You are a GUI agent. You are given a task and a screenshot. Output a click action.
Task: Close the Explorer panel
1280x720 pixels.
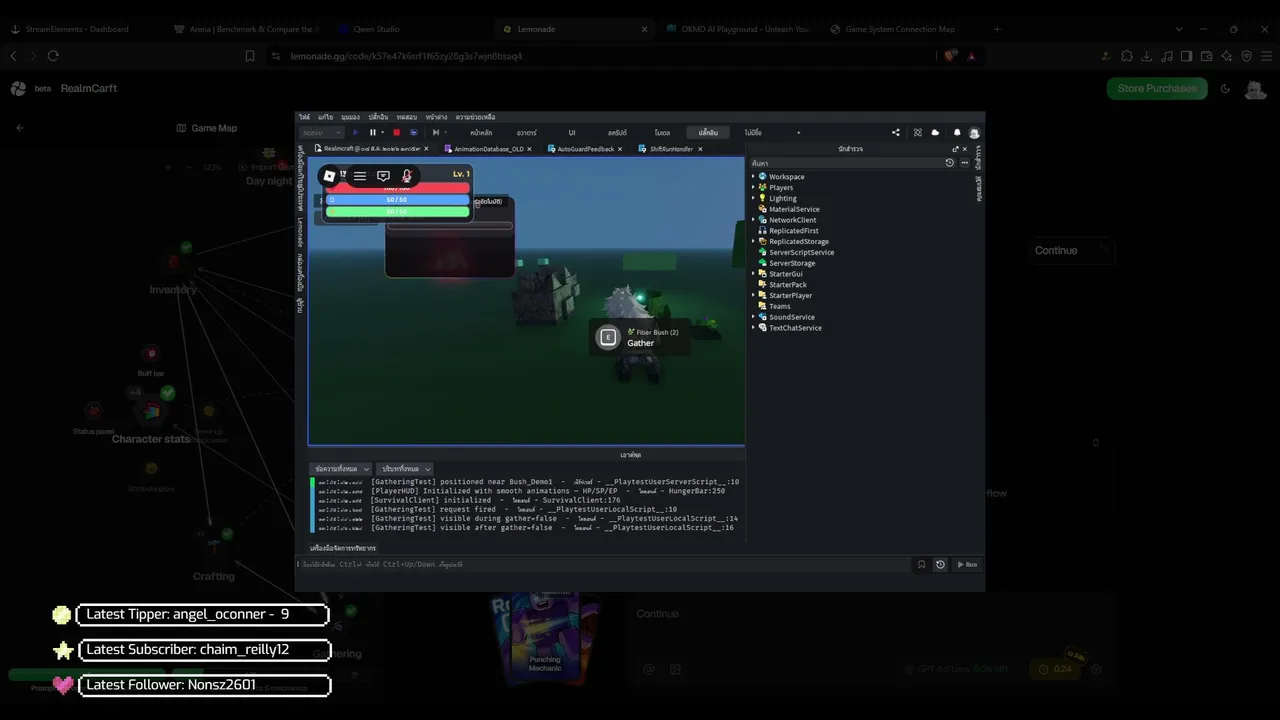pos(965,149)
